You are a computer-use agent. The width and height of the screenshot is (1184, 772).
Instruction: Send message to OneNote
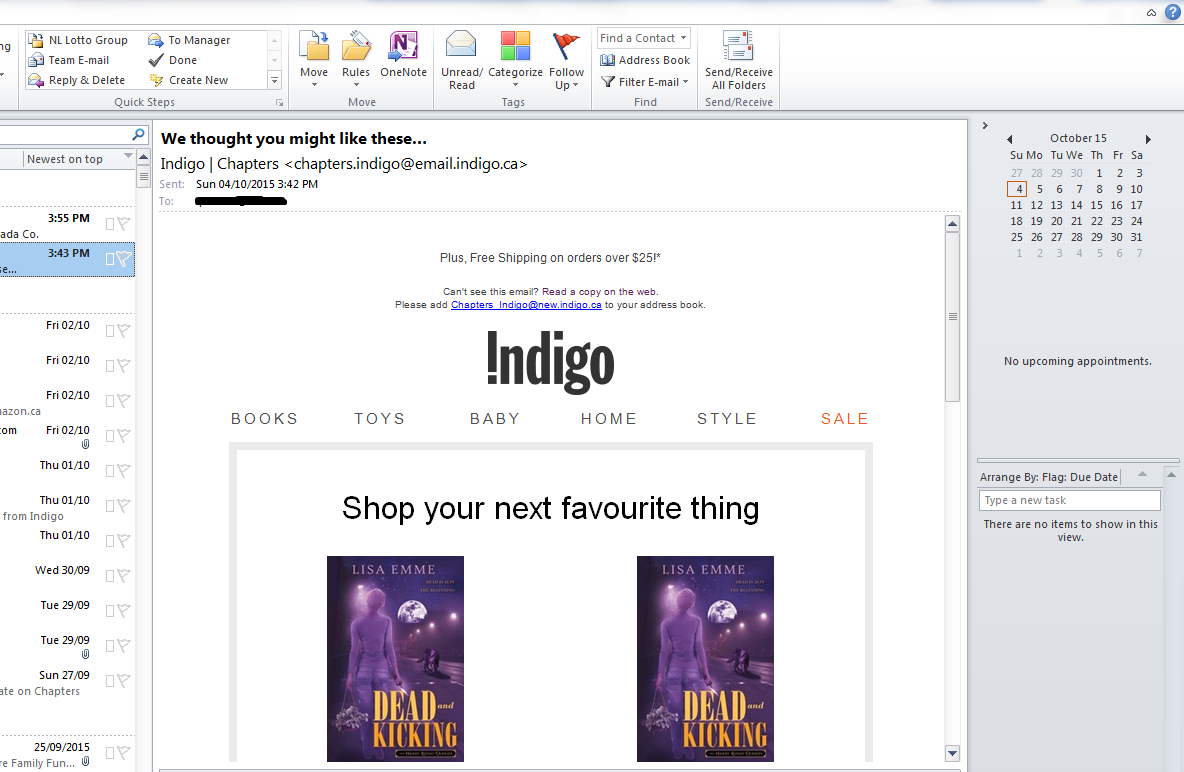[403, 47]
